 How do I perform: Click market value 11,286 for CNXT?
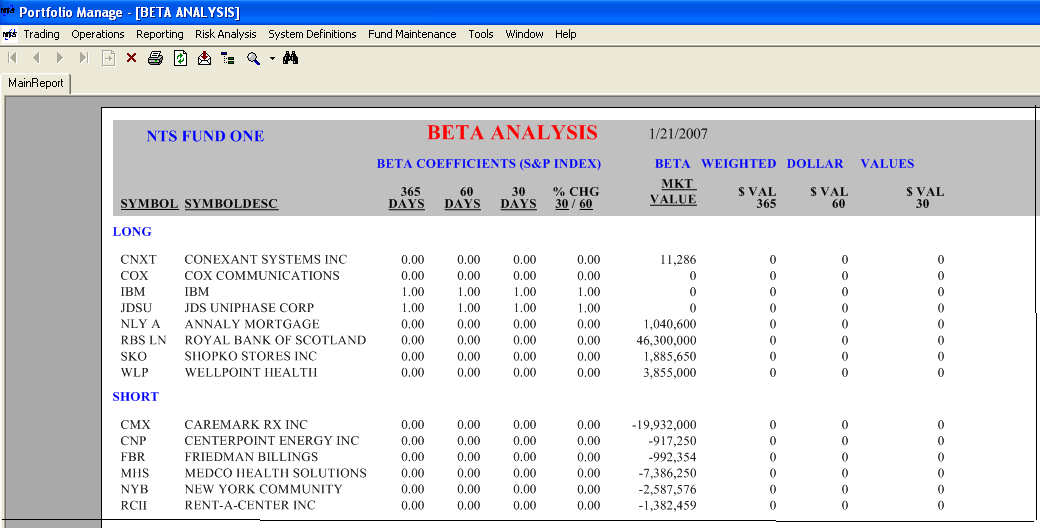[x=678, y=260]
